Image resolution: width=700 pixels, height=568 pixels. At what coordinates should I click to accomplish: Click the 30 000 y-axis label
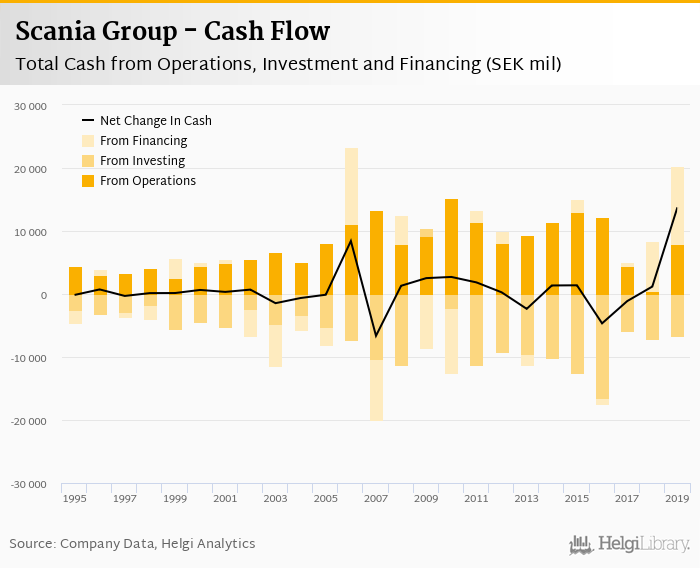pyautogui.click(x=29, y=106)
